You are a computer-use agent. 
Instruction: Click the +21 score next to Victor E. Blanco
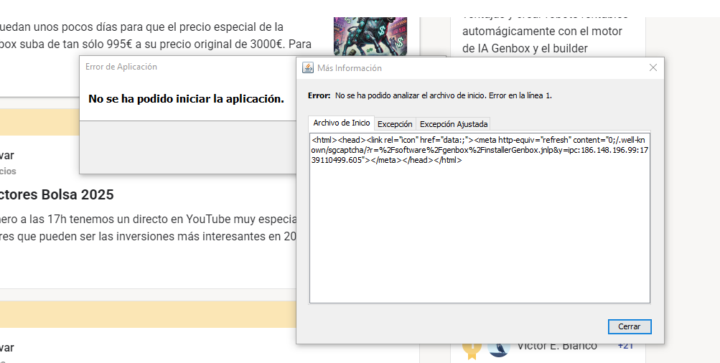pos(625,346)
